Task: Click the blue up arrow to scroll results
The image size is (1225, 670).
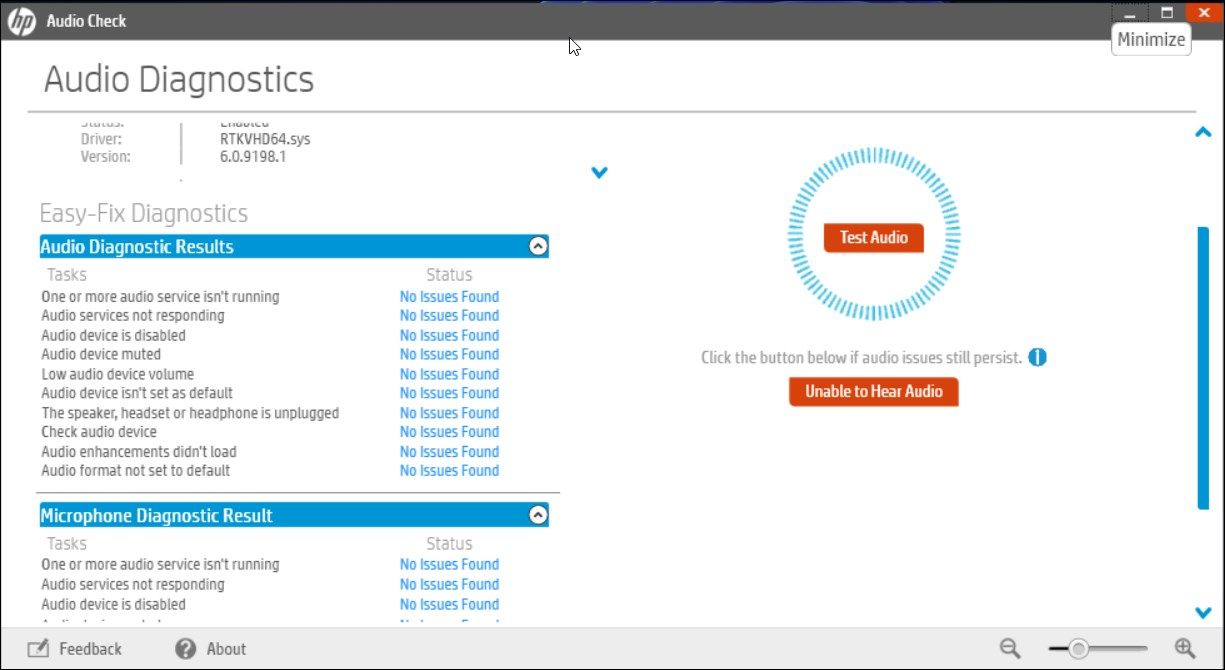Action: coord(1203,132)
